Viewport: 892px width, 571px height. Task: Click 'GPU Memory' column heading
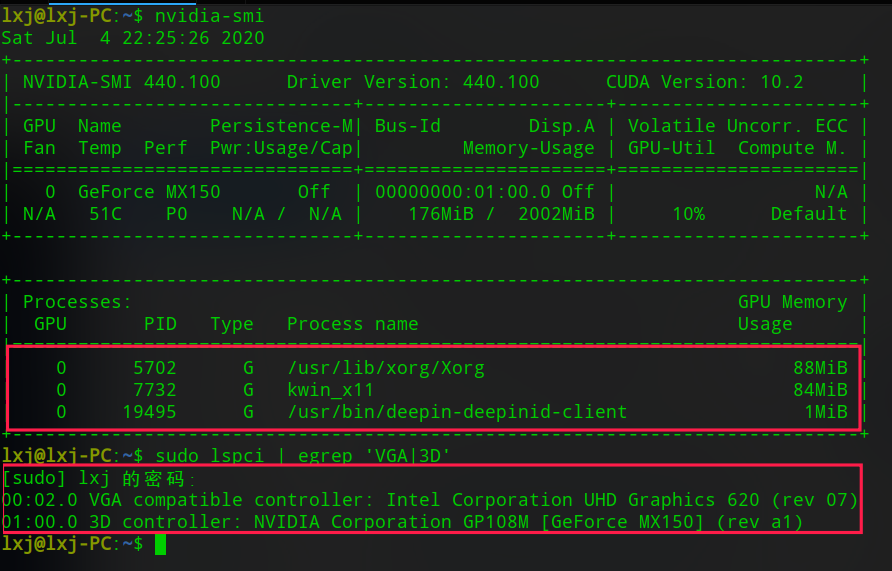pyautogui.click(x=792, y=301)
